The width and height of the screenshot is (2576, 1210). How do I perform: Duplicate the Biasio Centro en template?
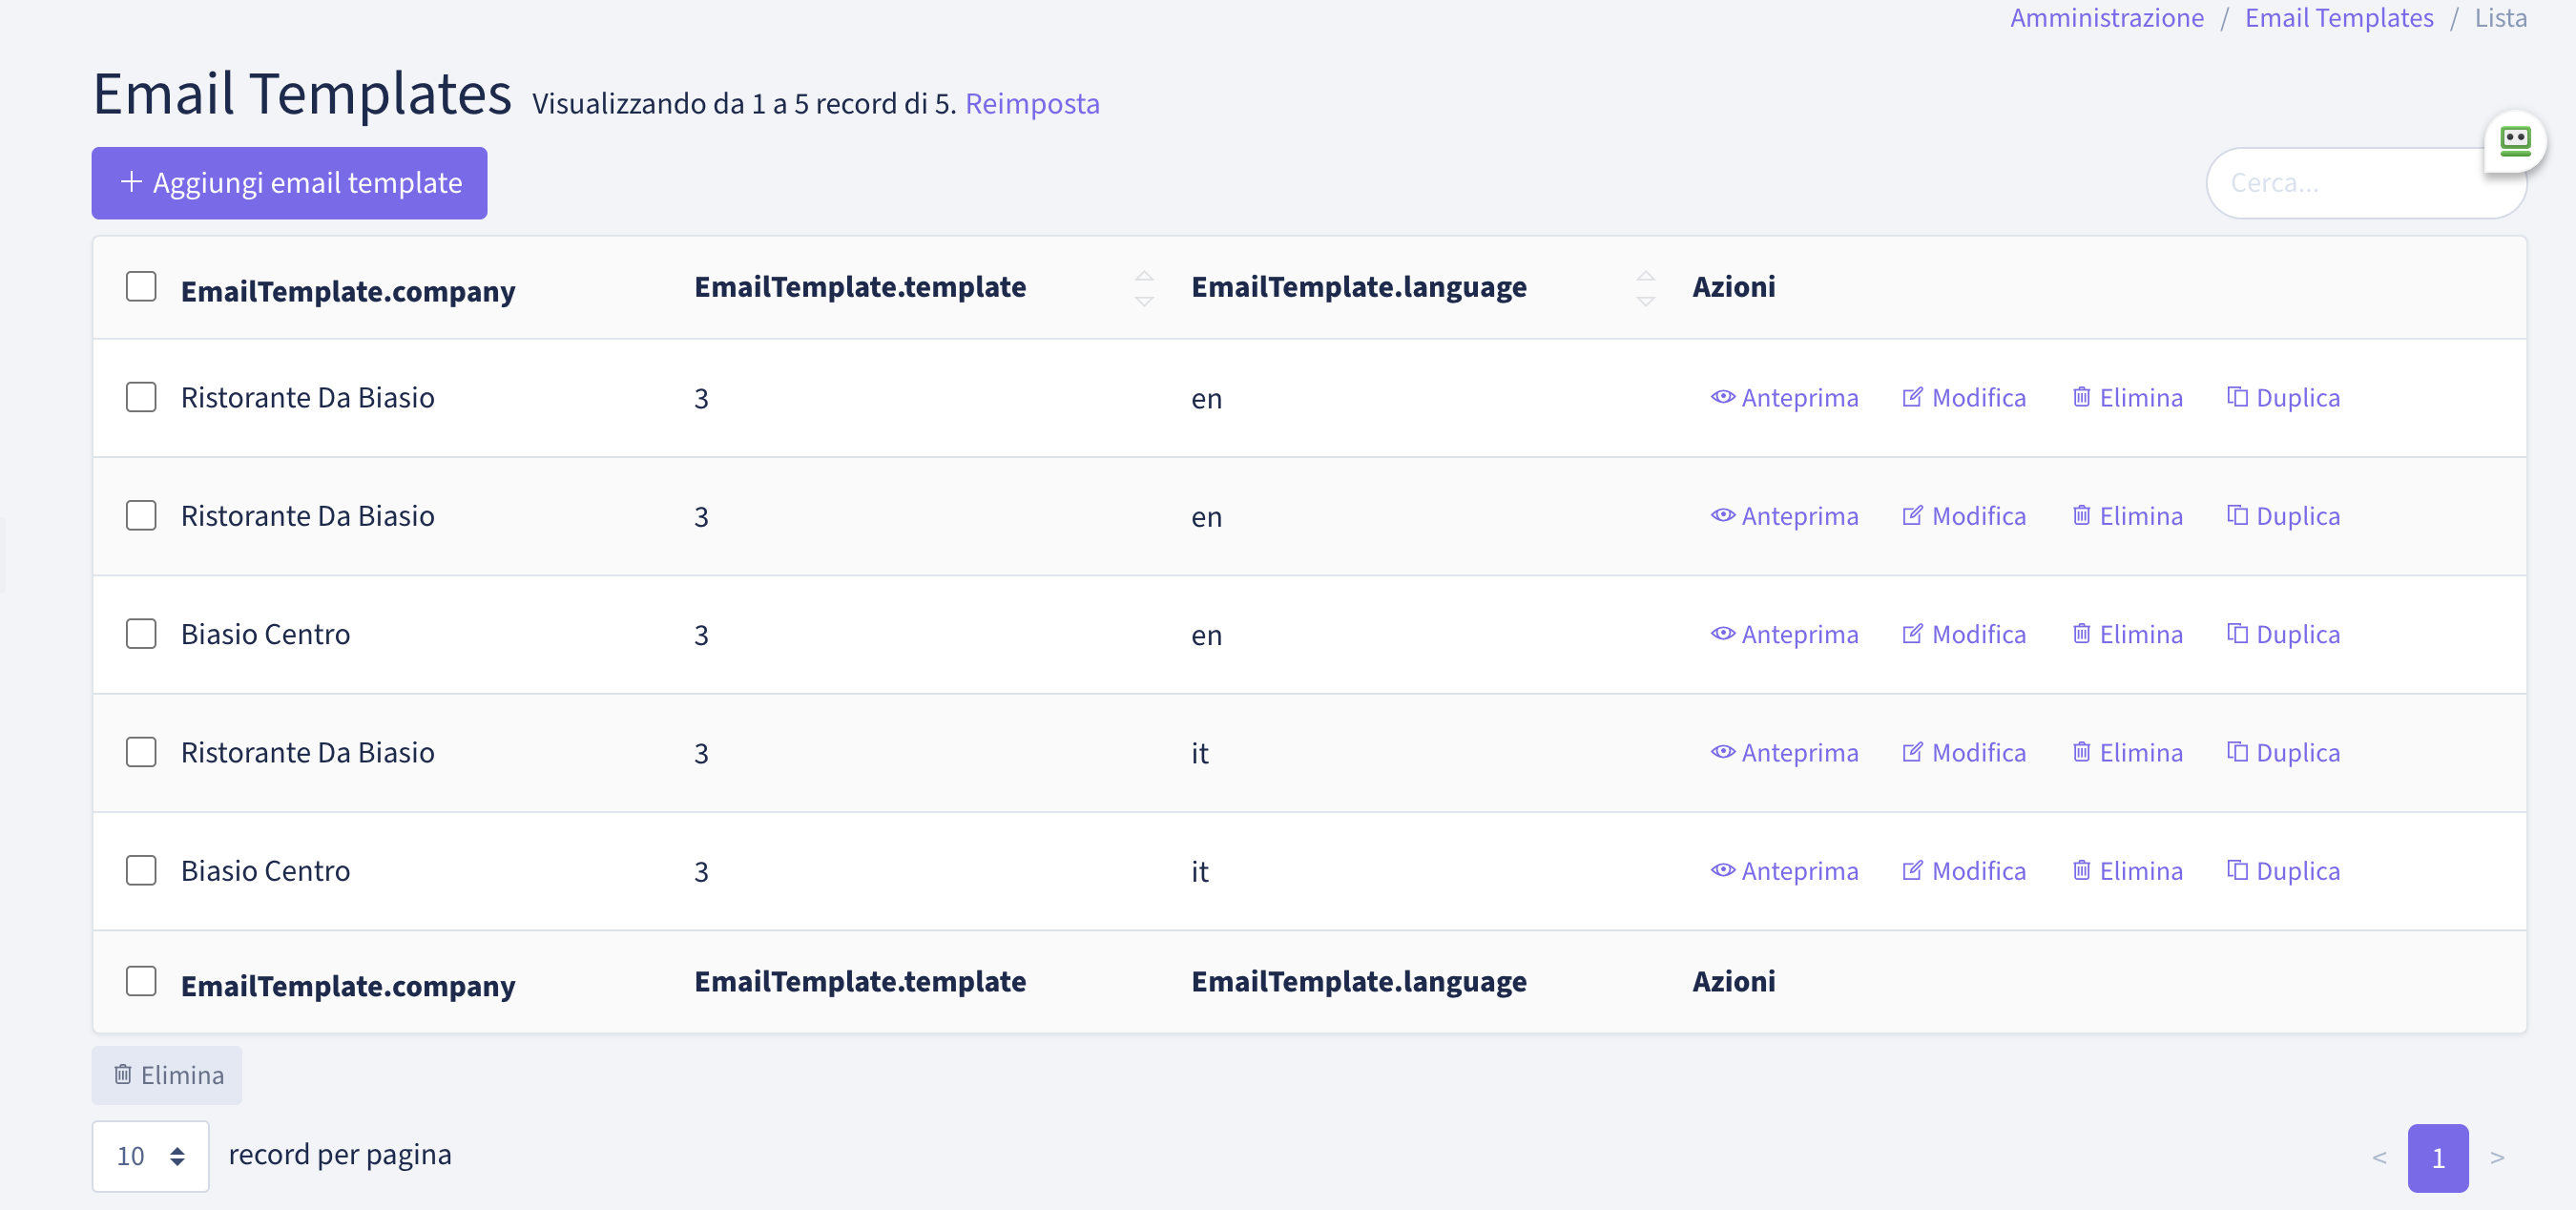(x=2283, y=634)
